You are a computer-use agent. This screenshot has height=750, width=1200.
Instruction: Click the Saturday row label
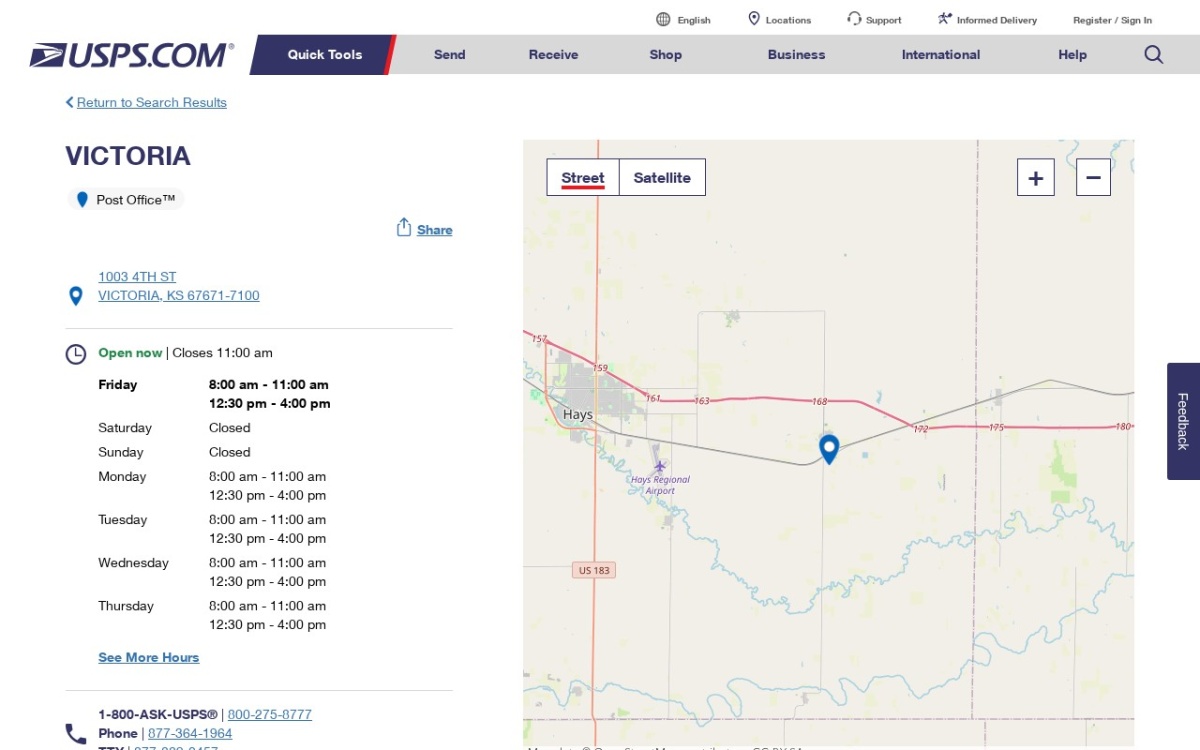(125, 427)
